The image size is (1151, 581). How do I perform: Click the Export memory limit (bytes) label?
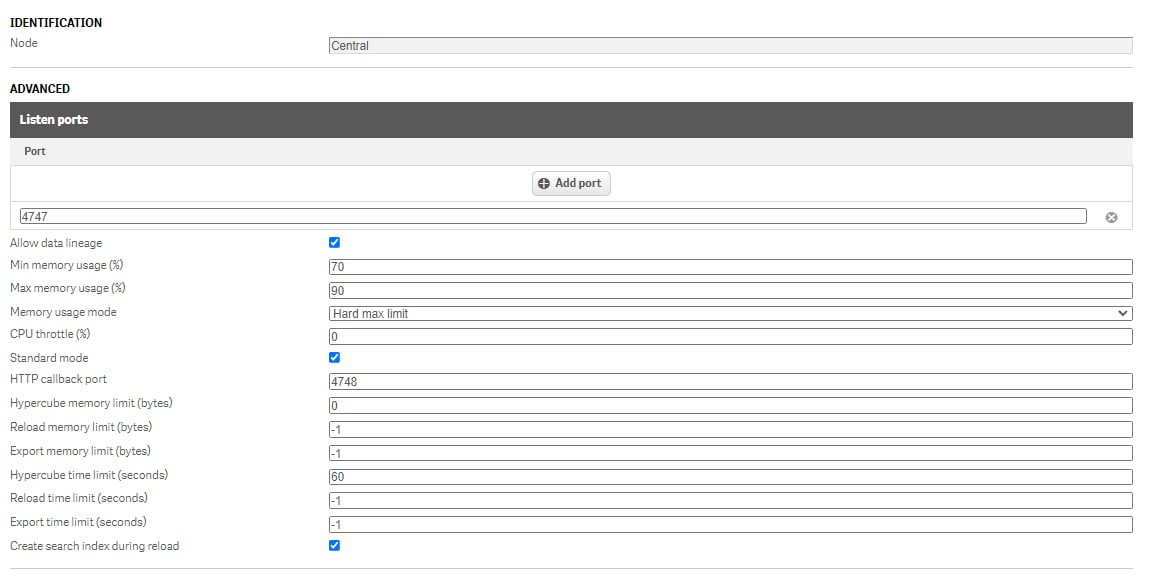click(x=80, y=451)
